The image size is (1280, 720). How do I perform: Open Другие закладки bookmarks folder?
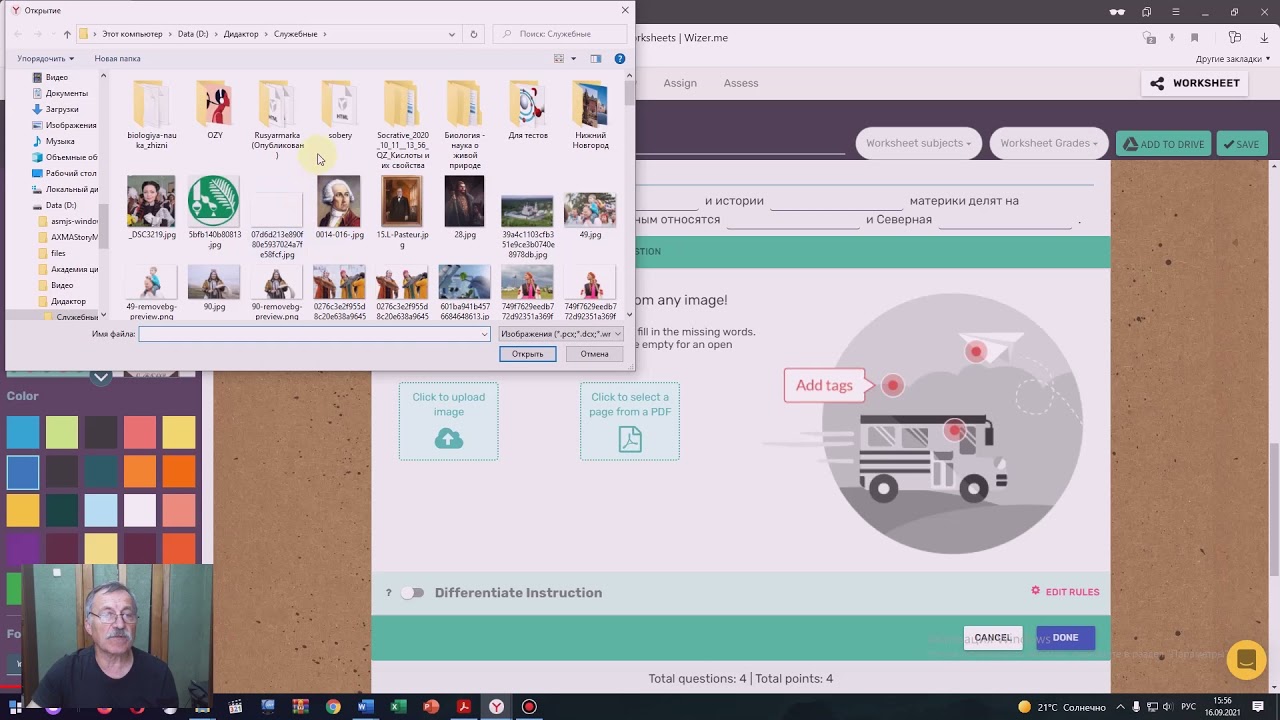(x=1231, y=59)
